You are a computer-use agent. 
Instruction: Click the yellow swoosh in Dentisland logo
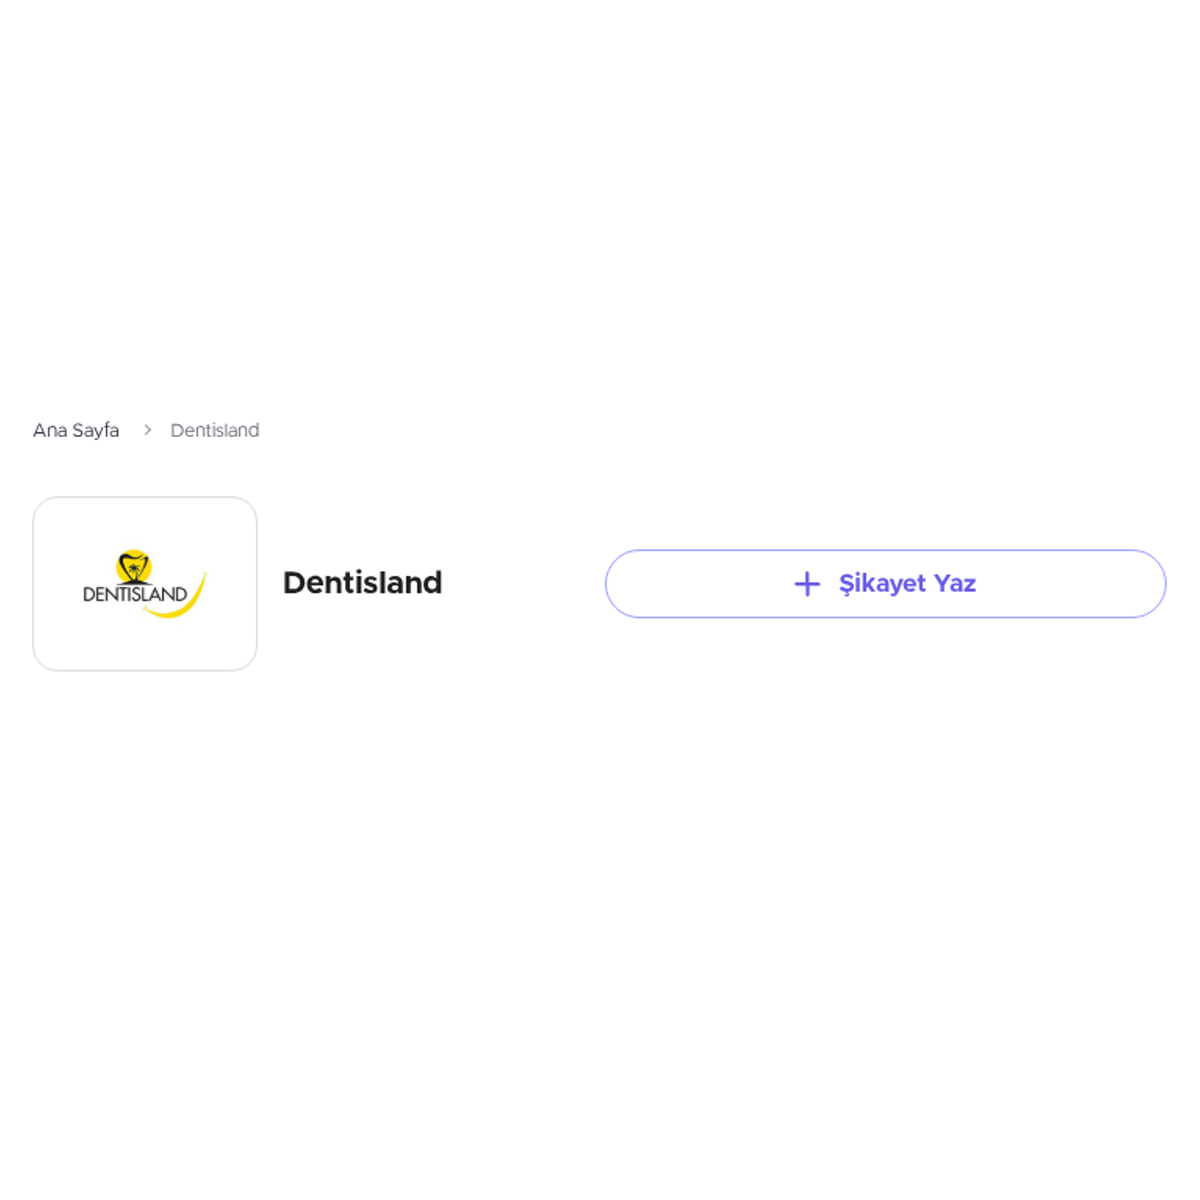pyautogui.click(x=180, y=600)
